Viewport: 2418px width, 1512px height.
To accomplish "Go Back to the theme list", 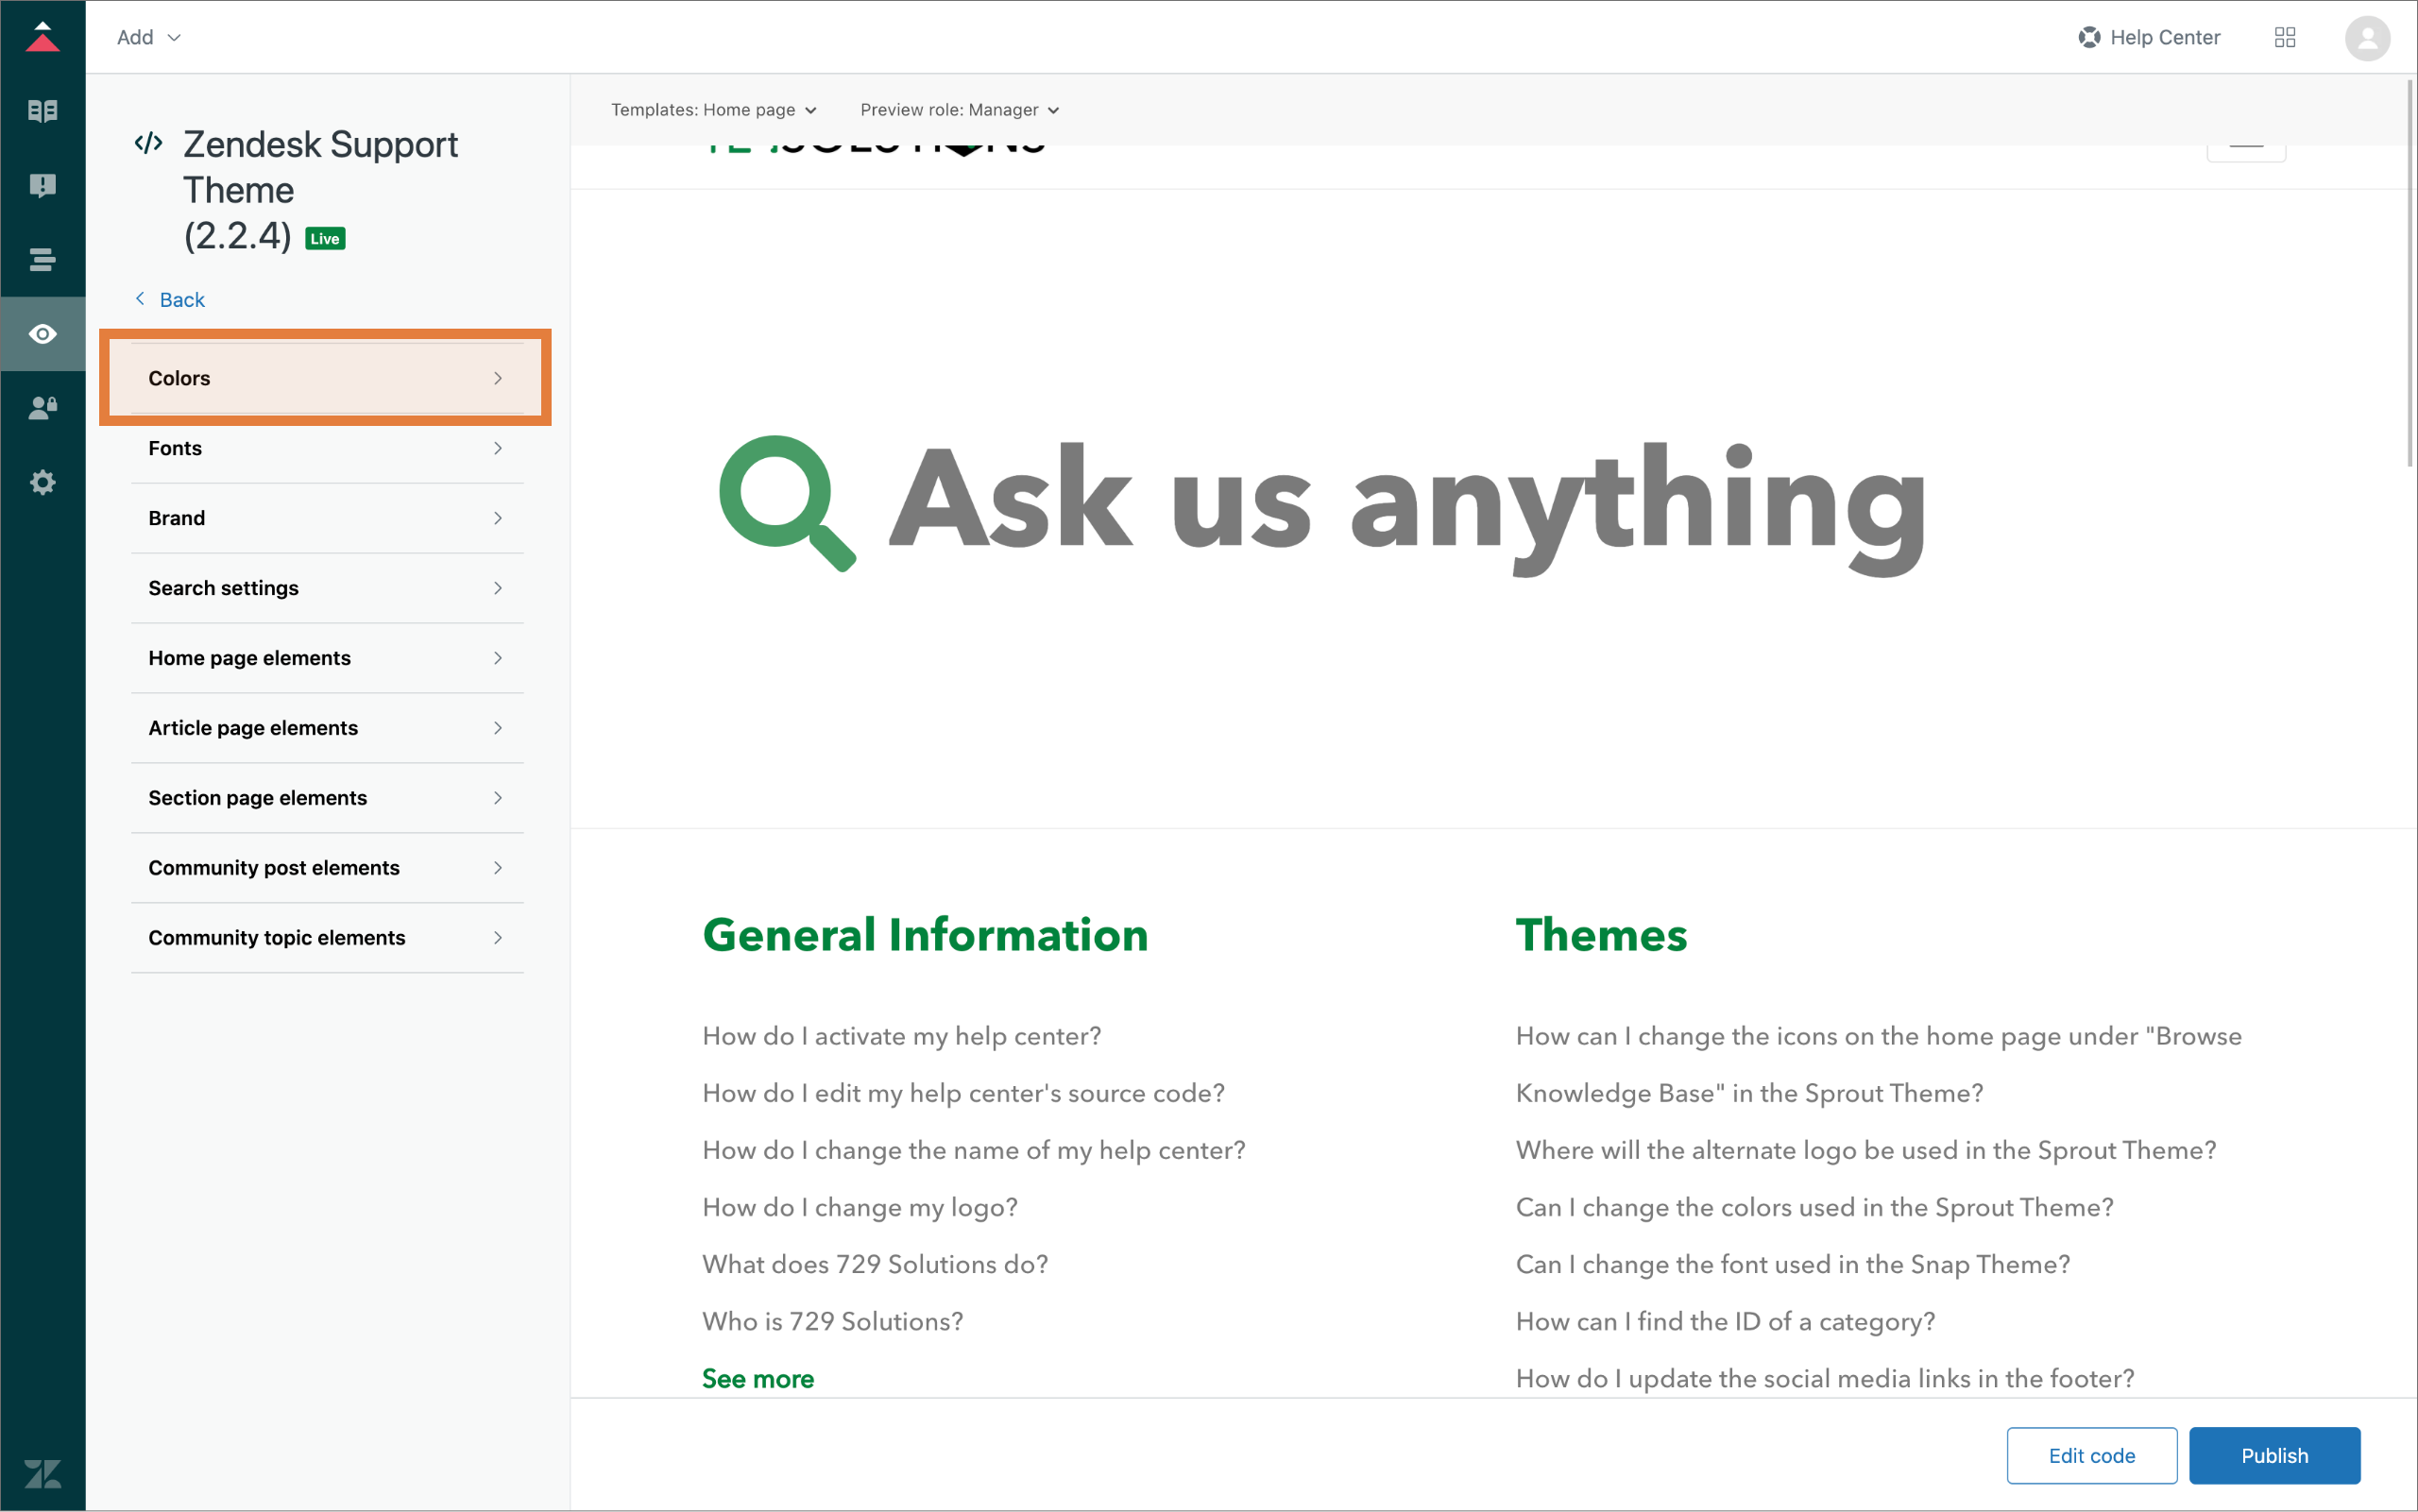I will point(181,300).
